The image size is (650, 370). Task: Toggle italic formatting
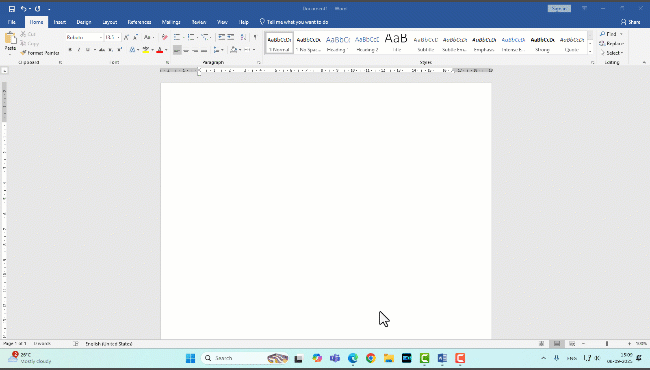coord(79,50)
